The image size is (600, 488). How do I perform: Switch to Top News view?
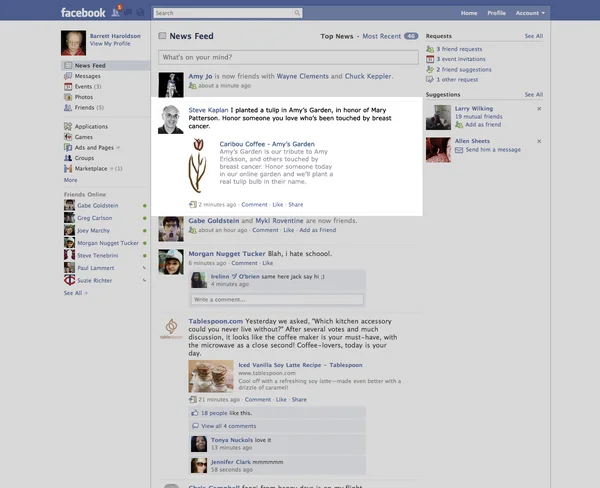337,36
